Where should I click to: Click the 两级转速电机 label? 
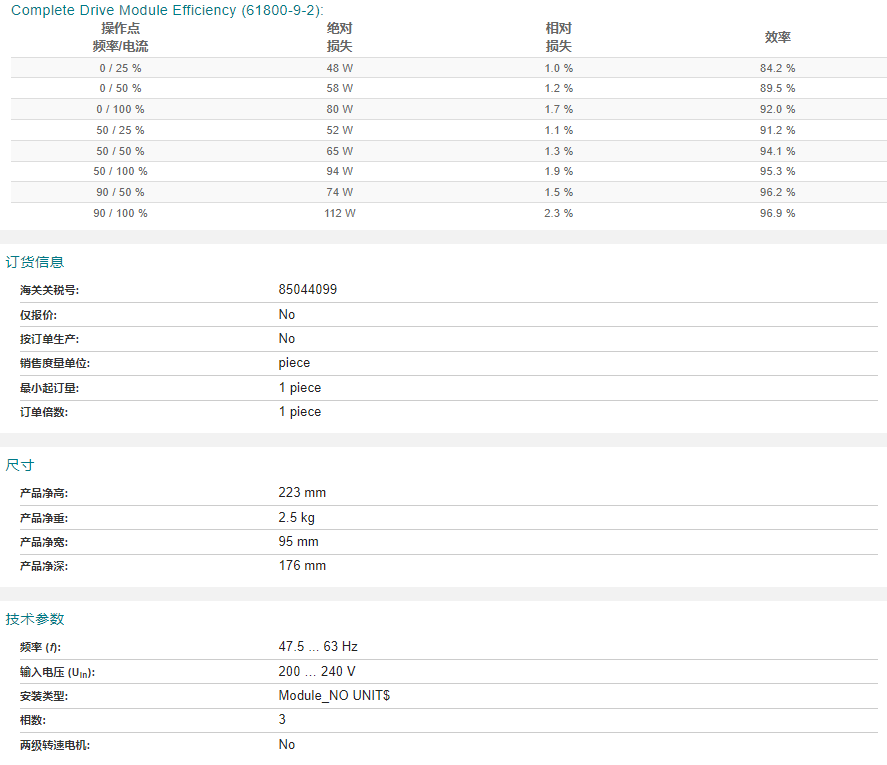pos(55,745)
